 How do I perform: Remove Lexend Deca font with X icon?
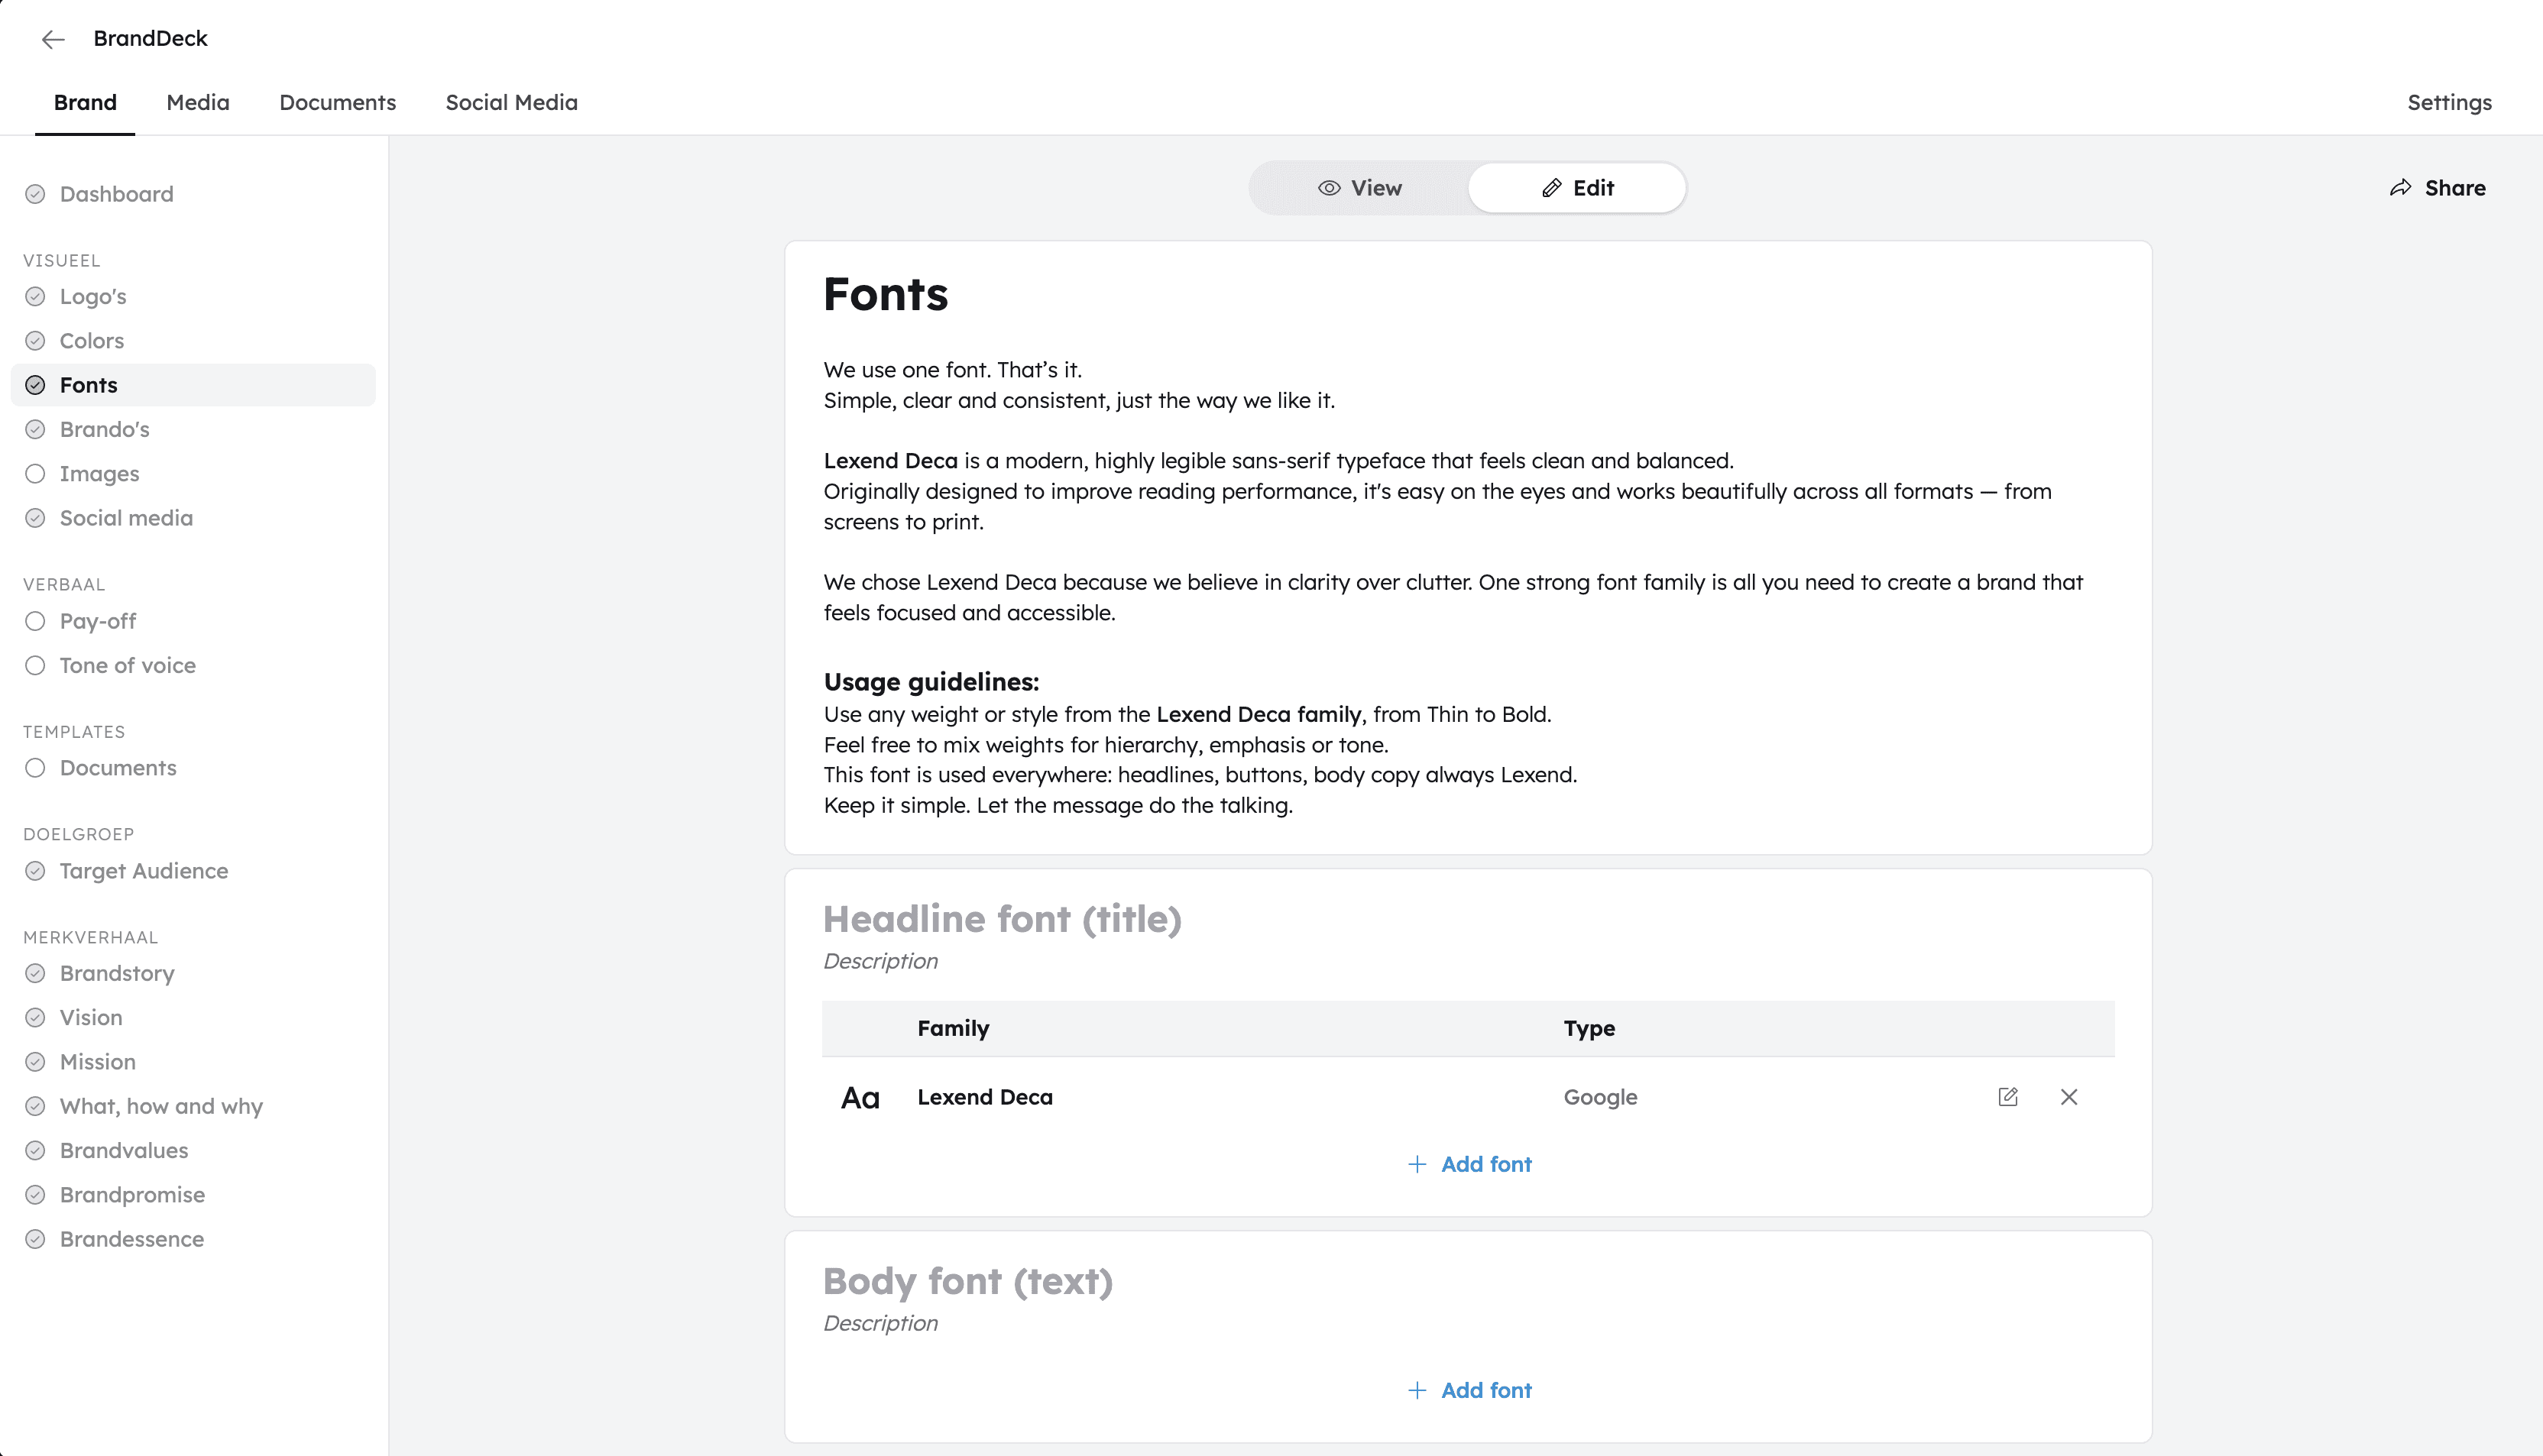[x=2069, y=1097]
